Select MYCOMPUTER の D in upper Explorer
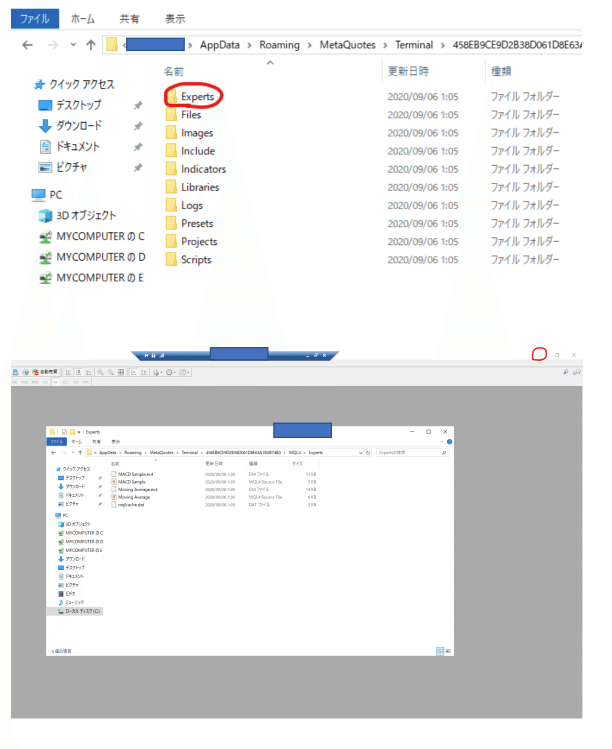This screenshot has height=749, width=612. [x=92, y=257]
